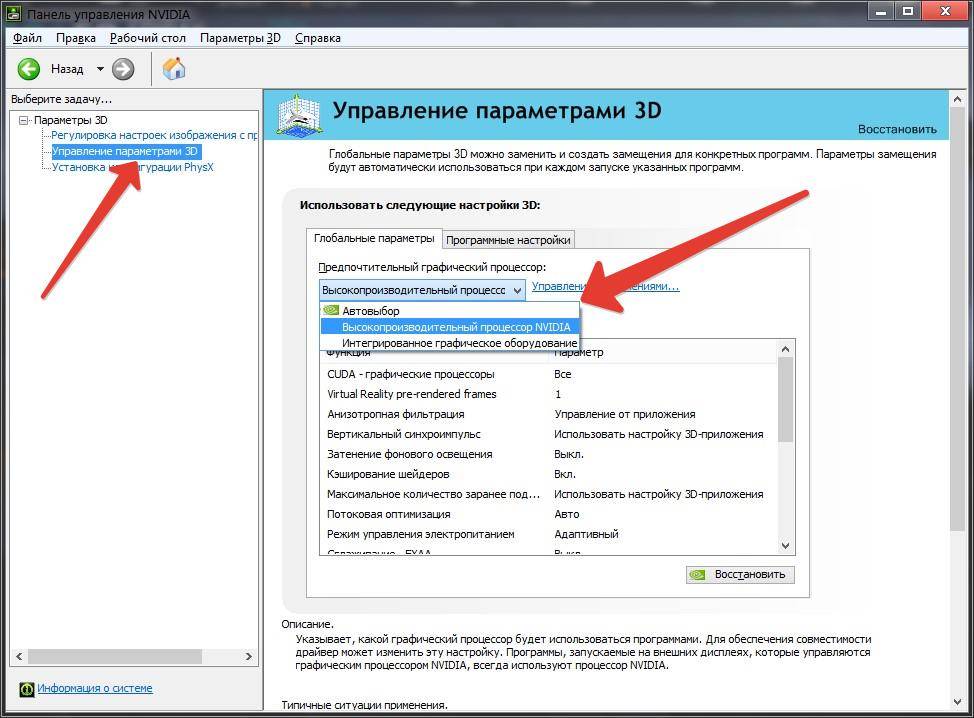
Task: Open the Файл menu
Action: 28,38
